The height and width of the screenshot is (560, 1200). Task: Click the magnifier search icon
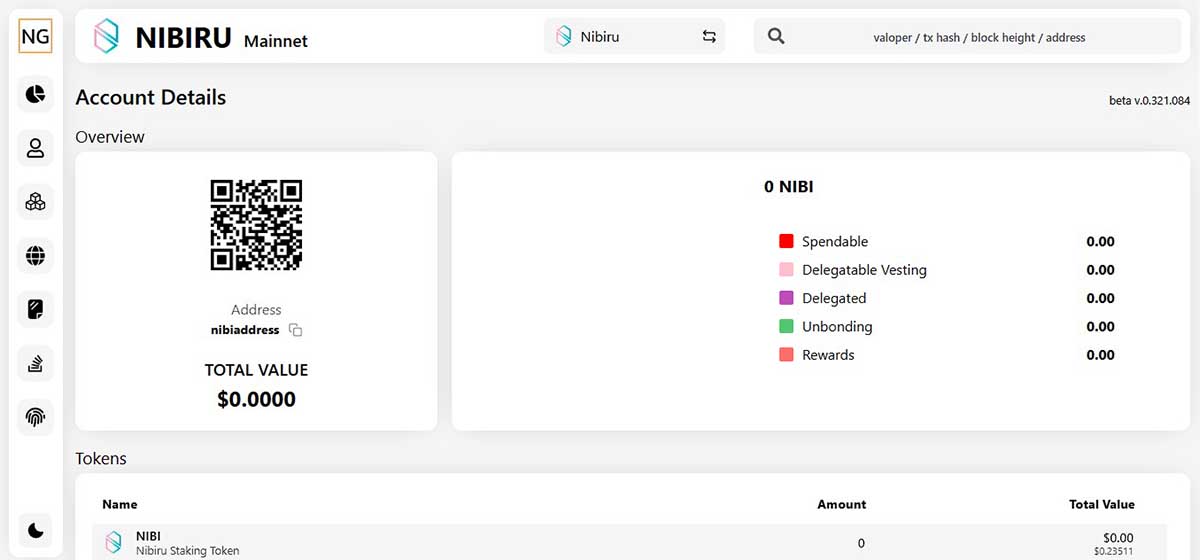pos(776,36)
